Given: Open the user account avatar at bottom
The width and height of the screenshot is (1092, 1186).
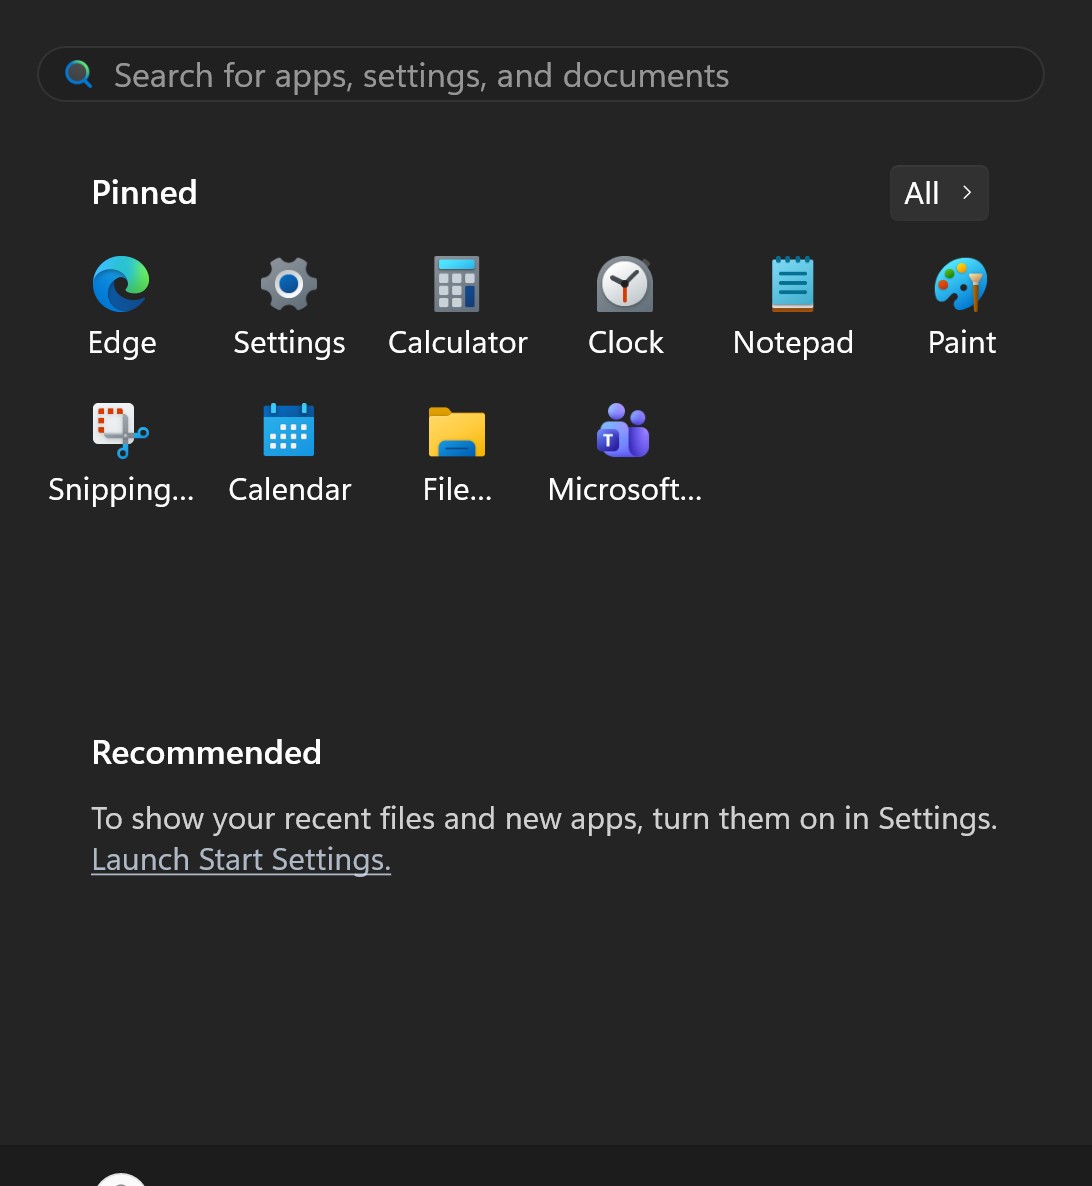Looking at the screenshot, I should click(120, 1180).
